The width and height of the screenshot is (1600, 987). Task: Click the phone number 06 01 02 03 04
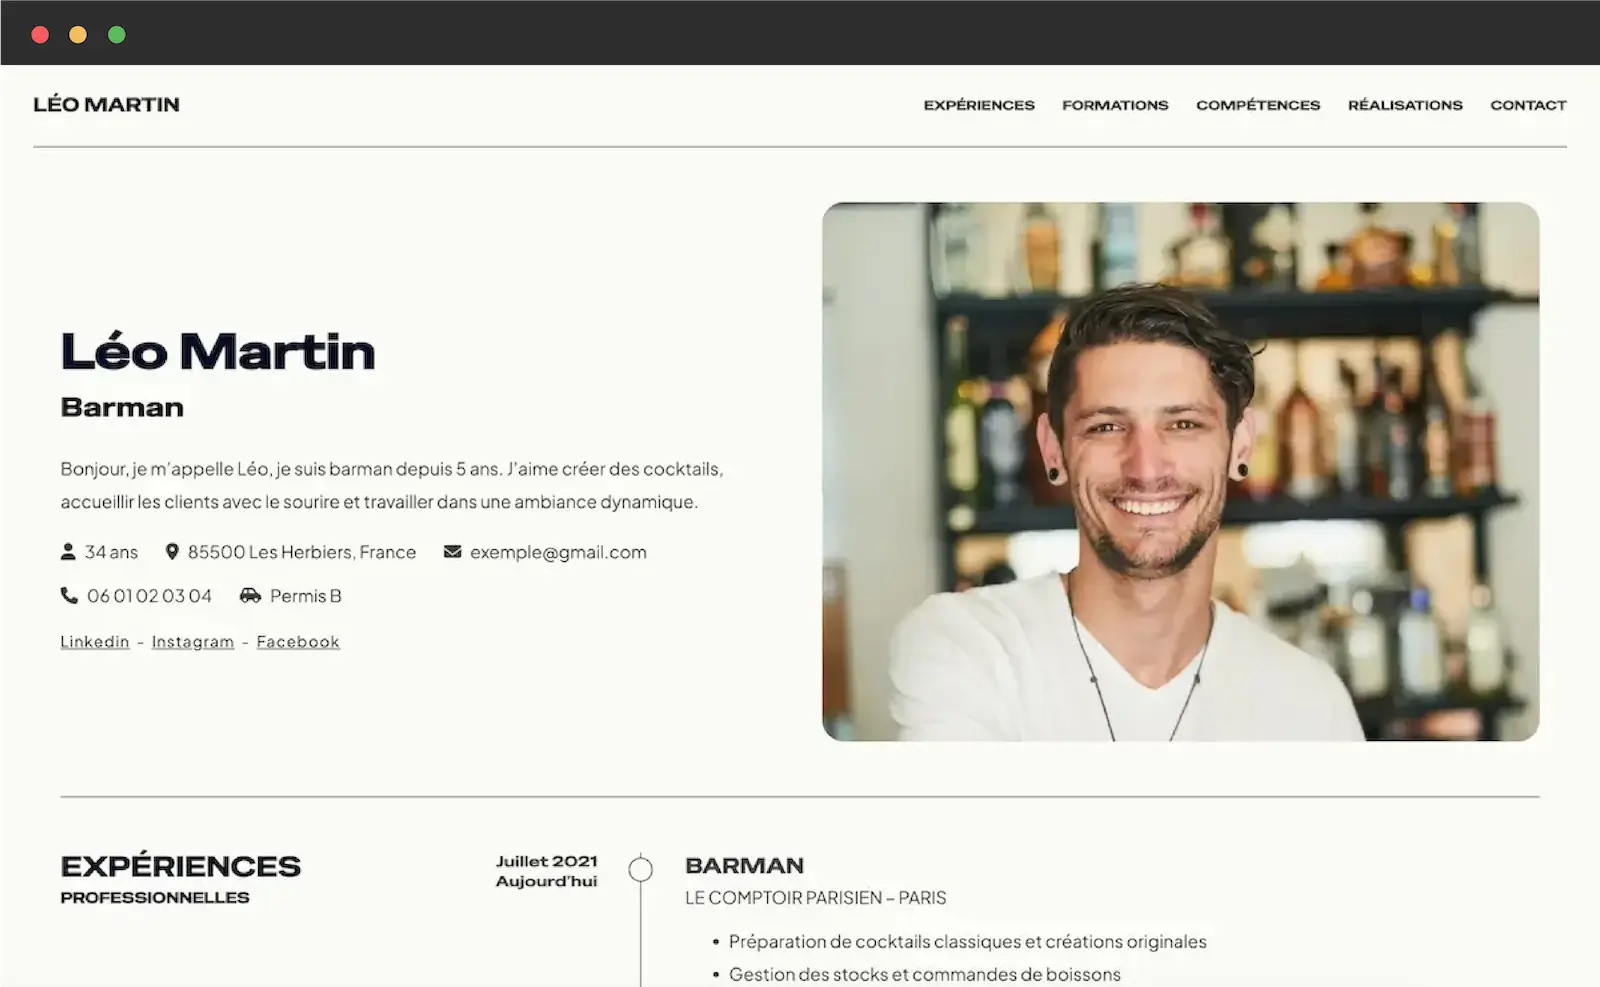click(x=149, y=596)
